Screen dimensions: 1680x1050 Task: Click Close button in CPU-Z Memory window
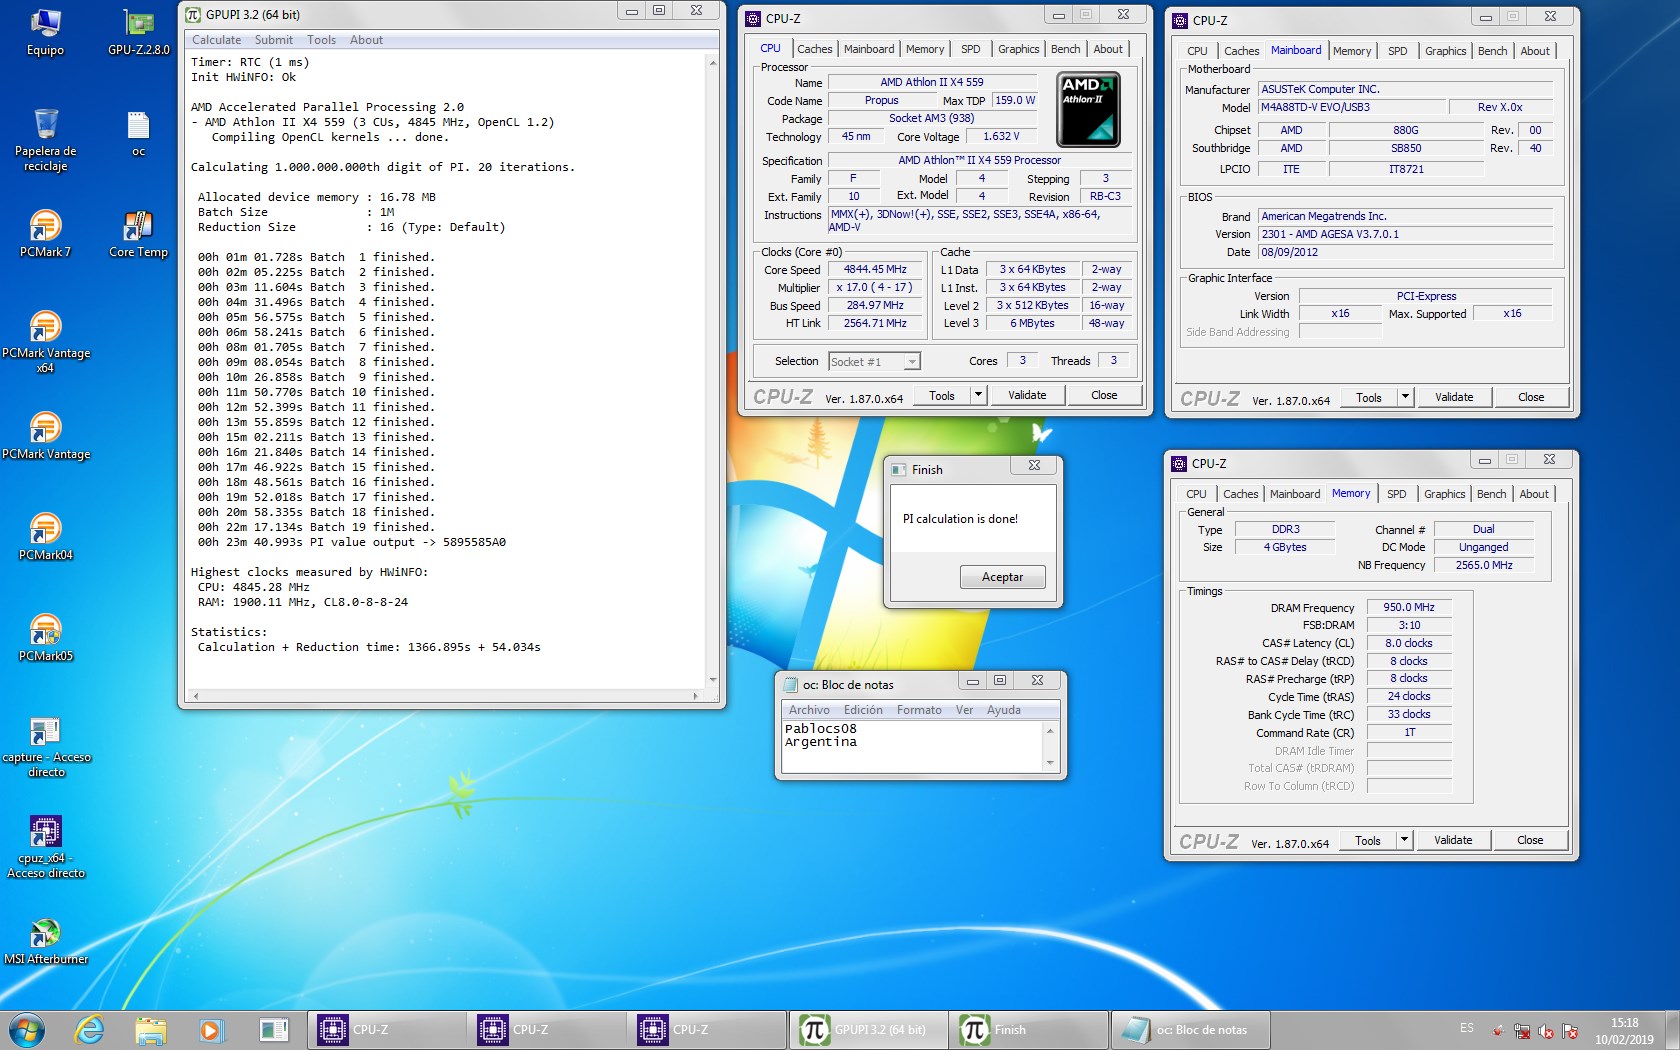(x=1530, y=840)
